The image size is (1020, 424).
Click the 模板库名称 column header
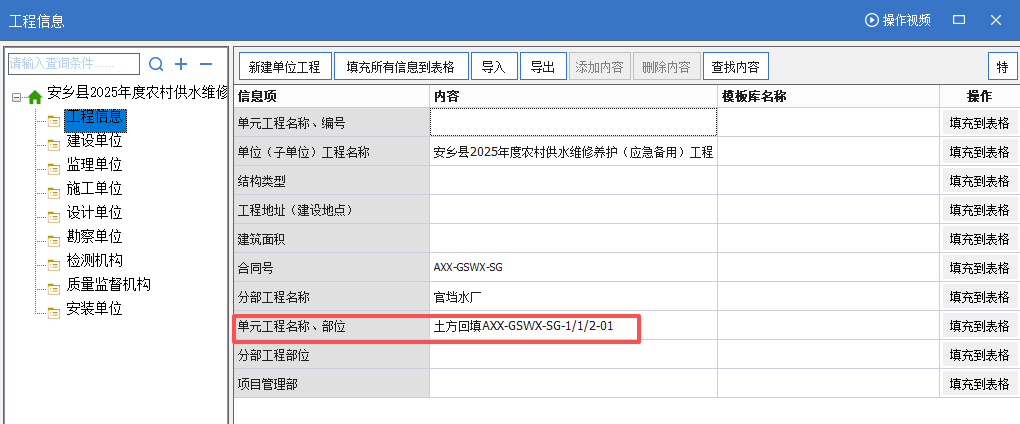[829, 96]
